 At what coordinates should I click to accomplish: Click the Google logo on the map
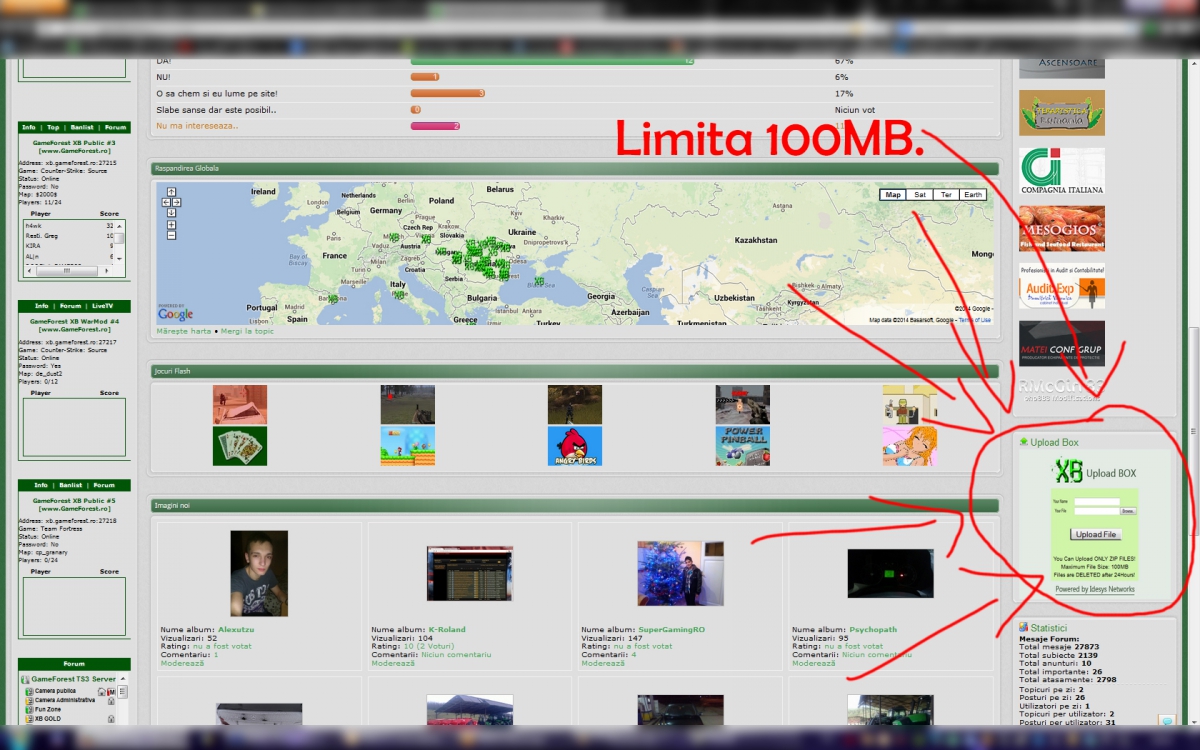pyautogui.click(x=175, y=313)
